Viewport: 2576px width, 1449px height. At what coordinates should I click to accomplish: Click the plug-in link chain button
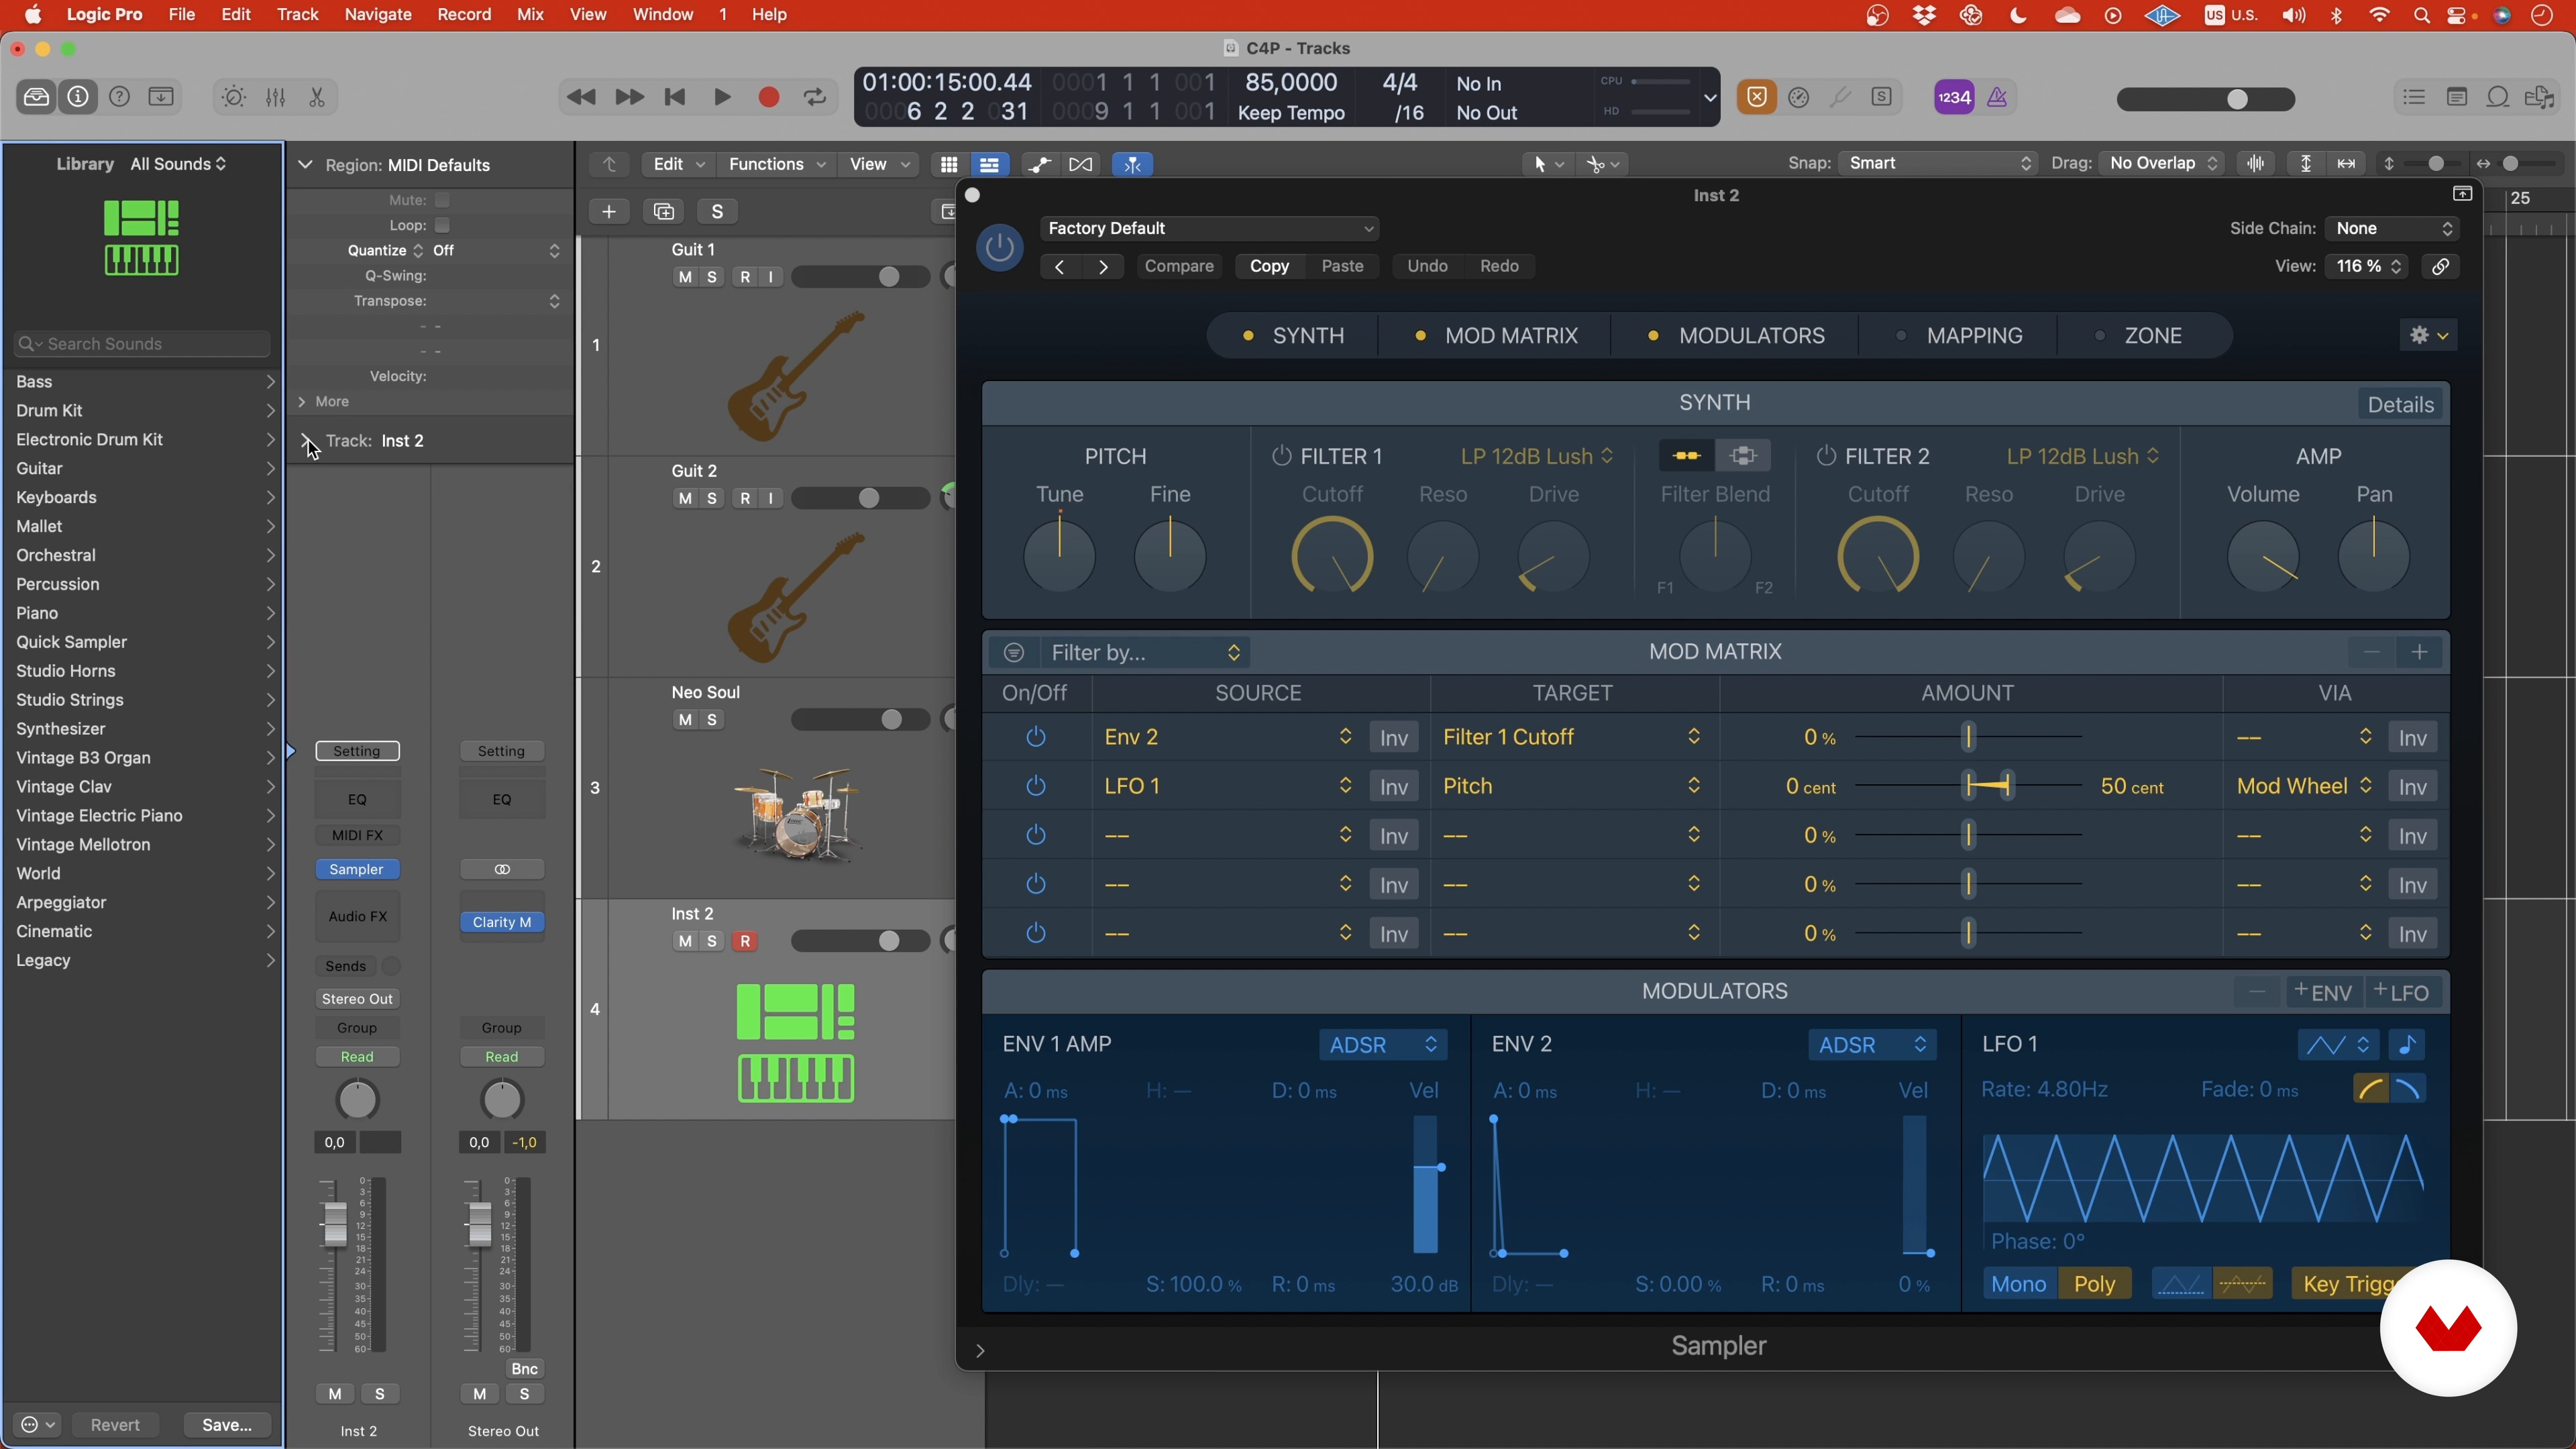[x=2440, y=266]
